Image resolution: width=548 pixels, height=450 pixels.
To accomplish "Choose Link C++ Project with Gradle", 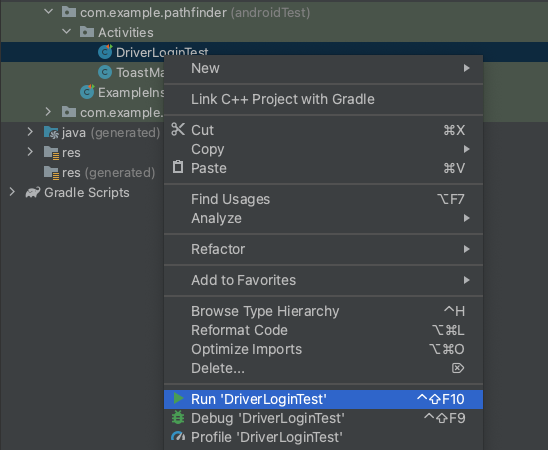I will [x=323, y=99].
